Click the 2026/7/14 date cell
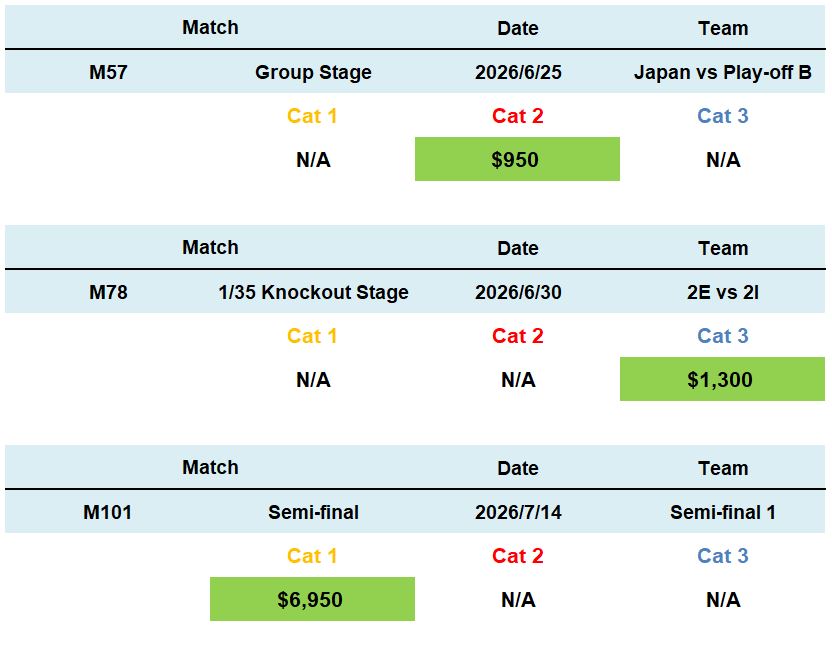The height and width of the screenshot is (669, 832). pos(517,512)
